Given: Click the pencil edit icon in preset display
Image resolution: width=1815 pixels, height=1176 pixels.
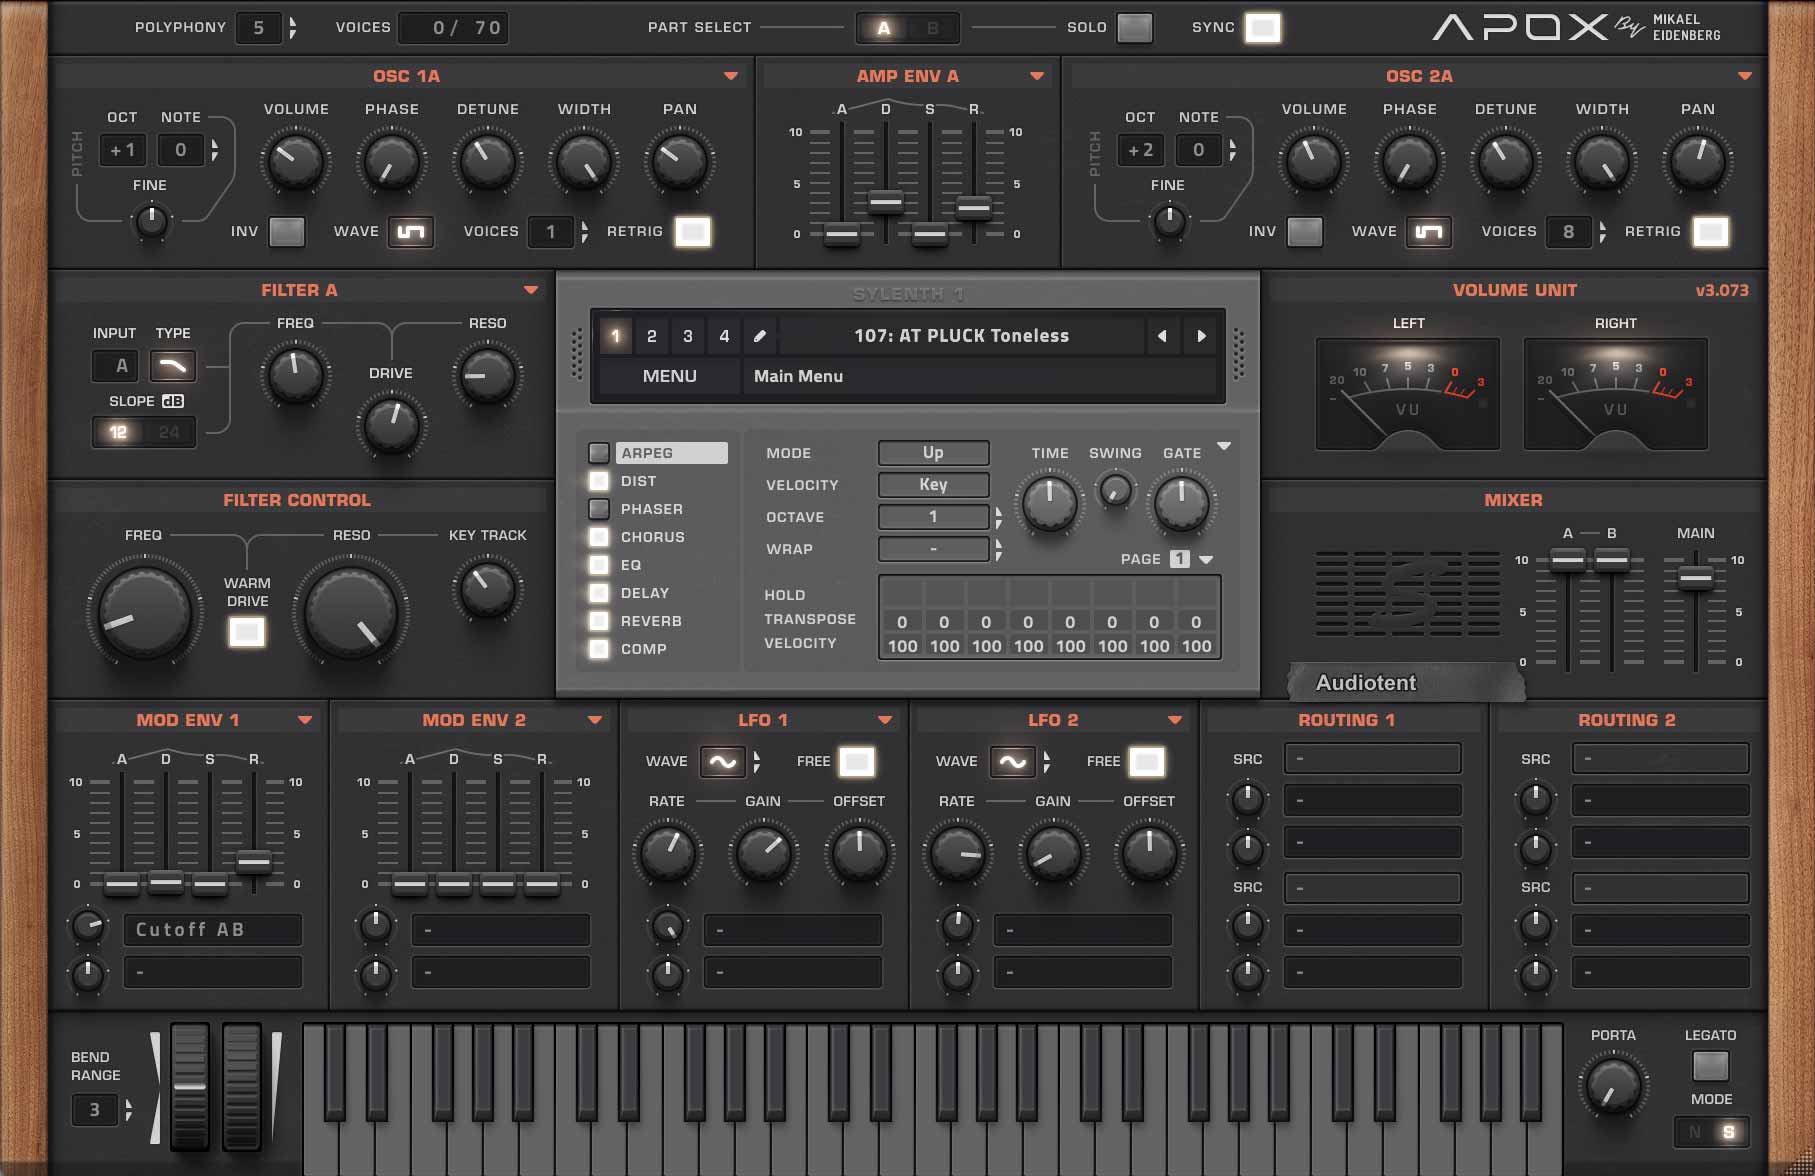Looking at the screenshot, I should (760, 336).
